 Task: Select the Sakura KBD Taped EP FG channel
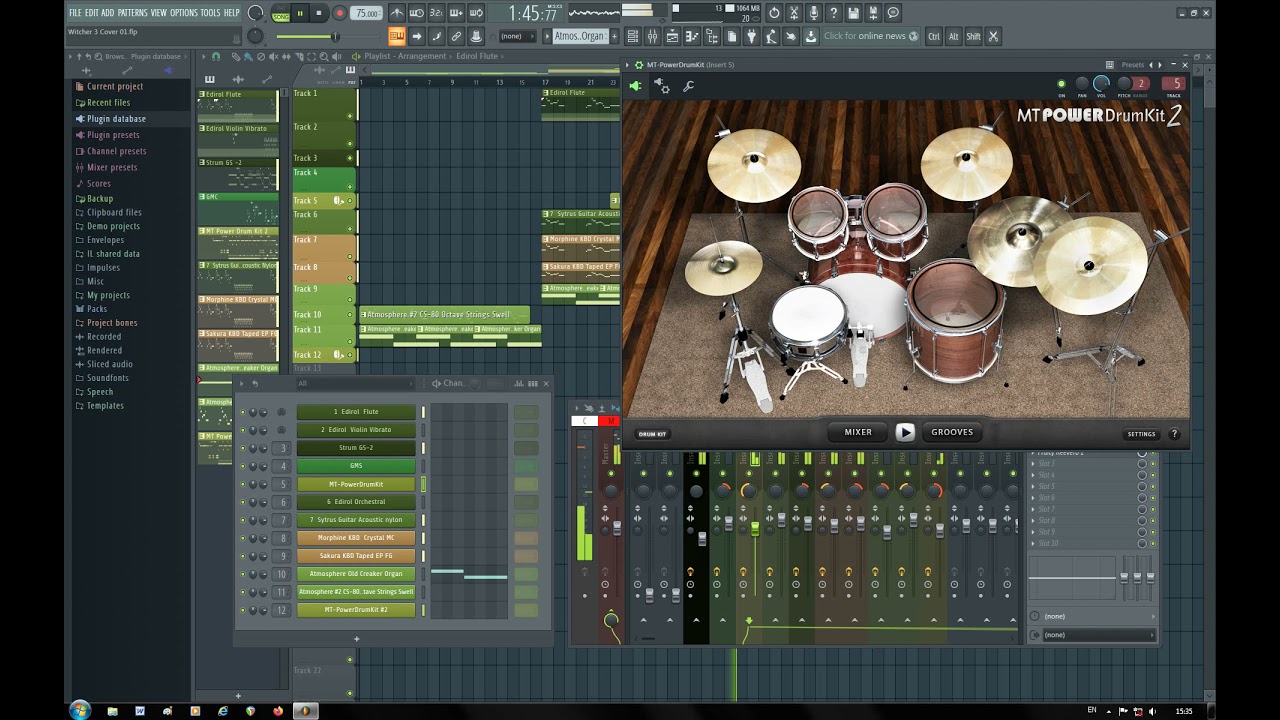pos(356,556)
